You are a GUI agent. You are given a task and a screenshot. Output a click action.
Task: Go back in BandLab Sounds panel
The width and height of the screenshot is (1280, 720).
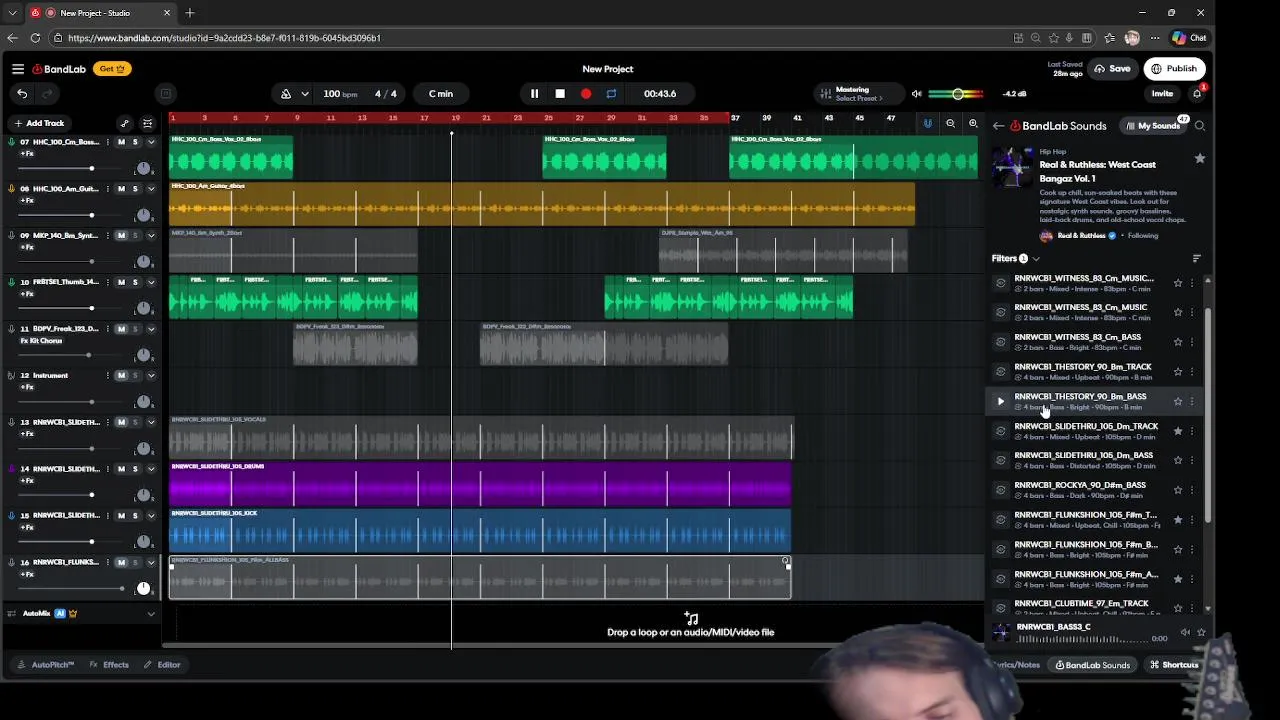(998, 126)
